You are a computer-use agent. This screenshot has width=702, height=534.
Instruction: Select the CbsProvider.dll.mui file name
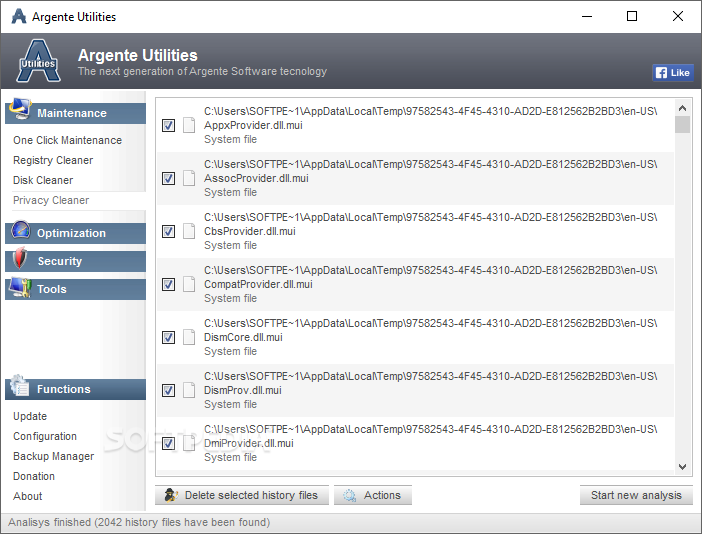click(x=250, y=231)
